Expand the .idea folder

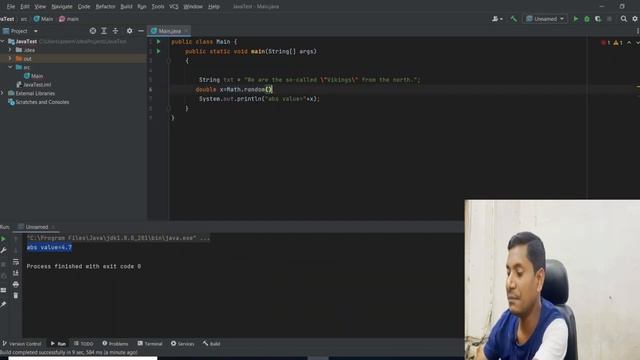point(10,50)
